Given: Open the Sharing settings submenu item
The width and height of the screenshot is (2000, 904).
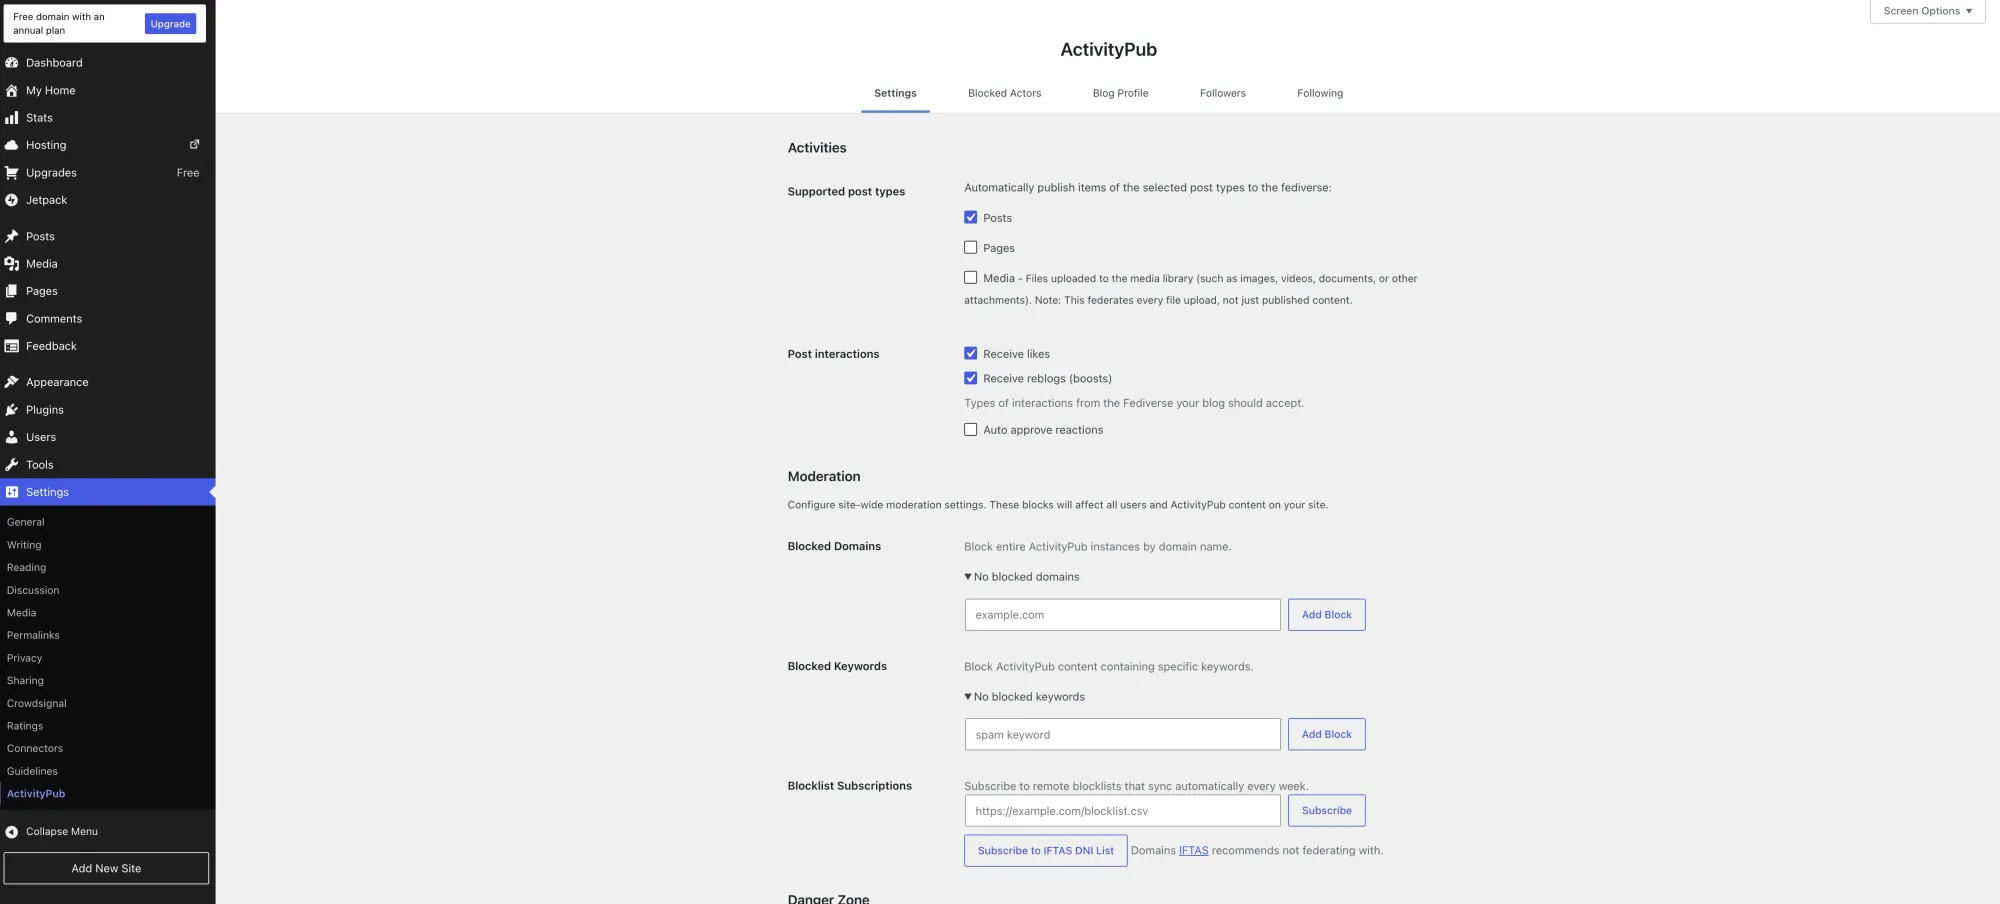Looking at the screenshot, I should pyautogui.click(x=25, y=680).
